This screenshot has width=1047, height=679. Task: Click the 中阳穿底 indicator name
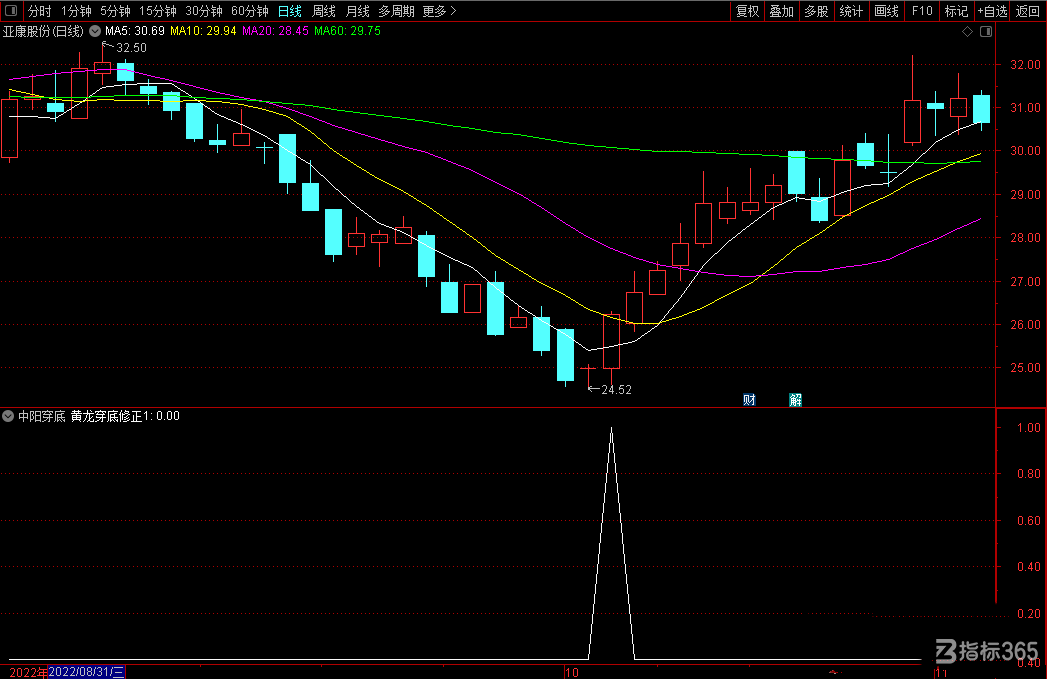pos(41,416)
